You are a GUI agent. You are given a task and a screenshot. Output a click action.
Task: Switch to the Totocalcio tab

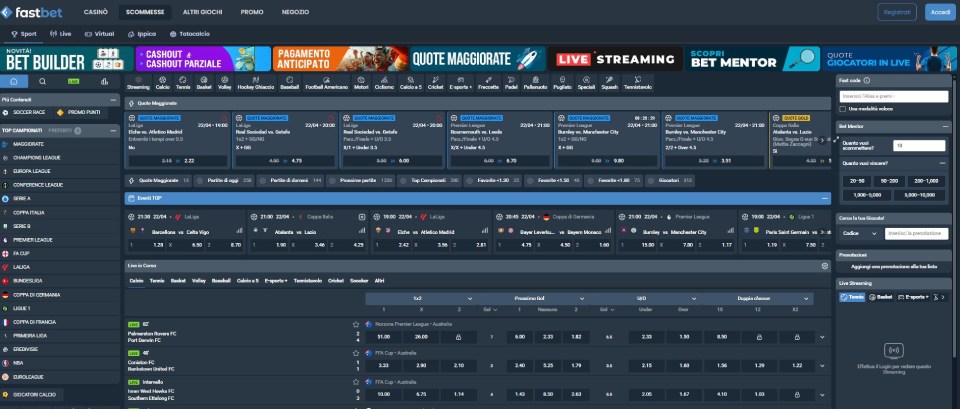tap(190, 34)
